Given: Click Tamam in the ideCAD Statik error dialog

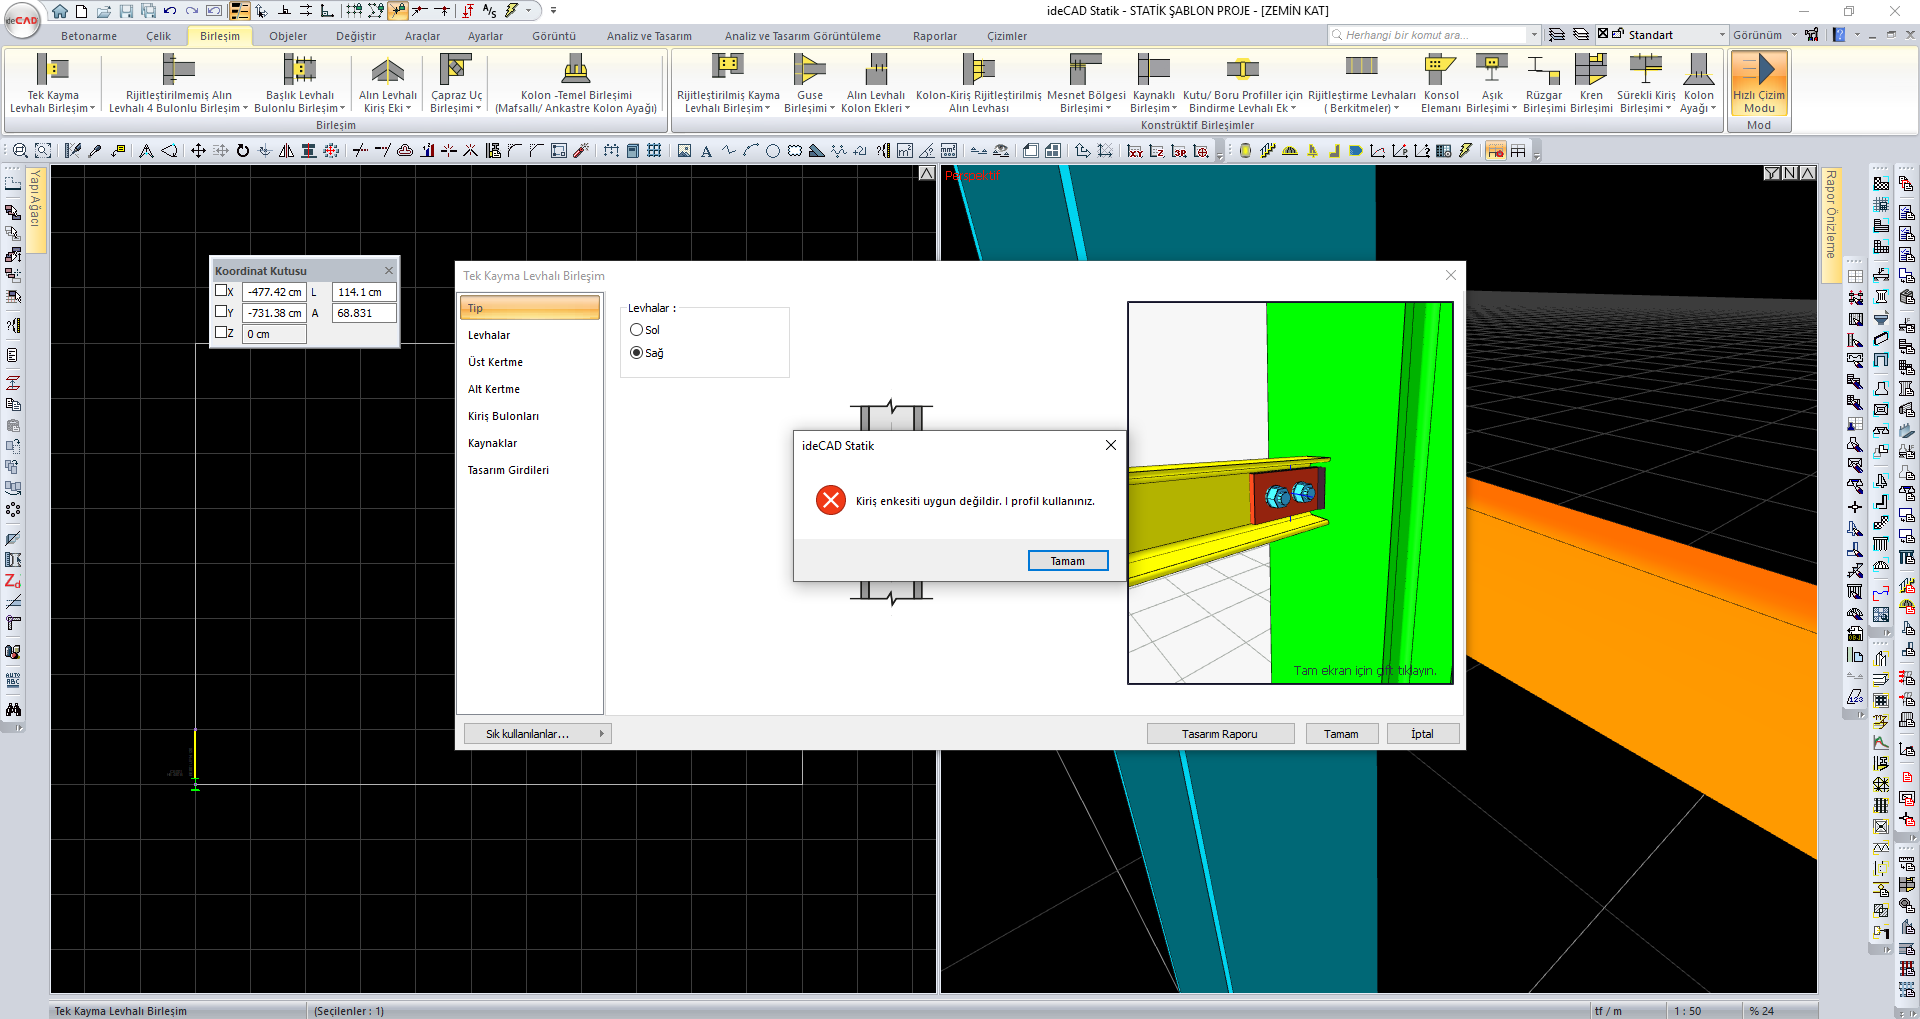Looking at the screenshot, I should [x=1068, y=561].
